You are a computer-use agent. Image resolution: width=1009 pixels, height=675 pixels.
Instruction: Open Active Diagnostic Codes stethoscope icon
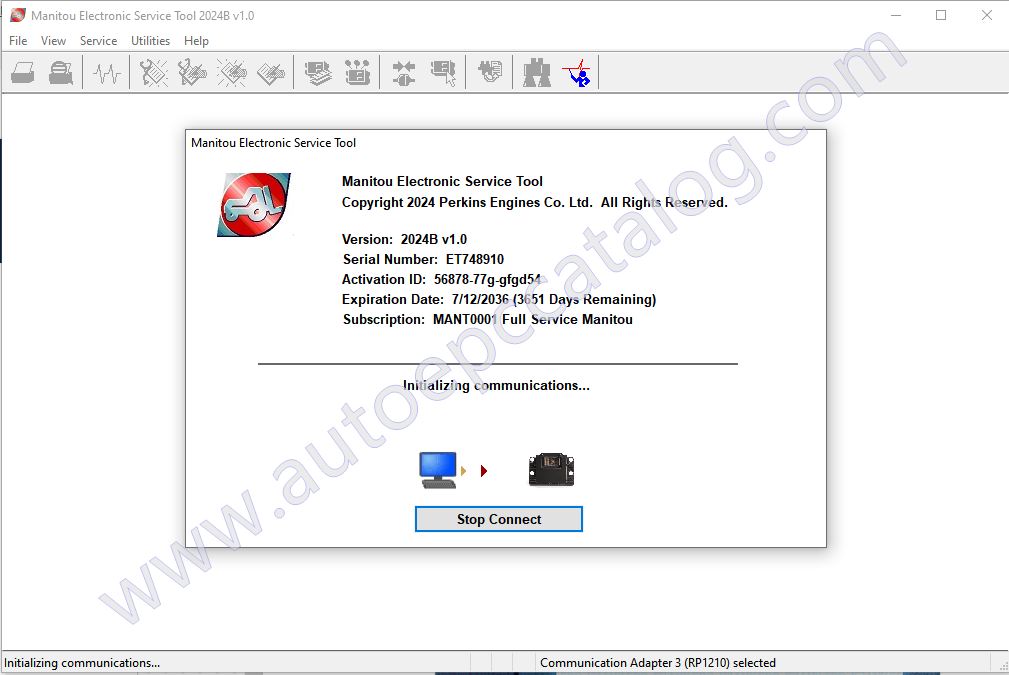click(x=153, y=73)
